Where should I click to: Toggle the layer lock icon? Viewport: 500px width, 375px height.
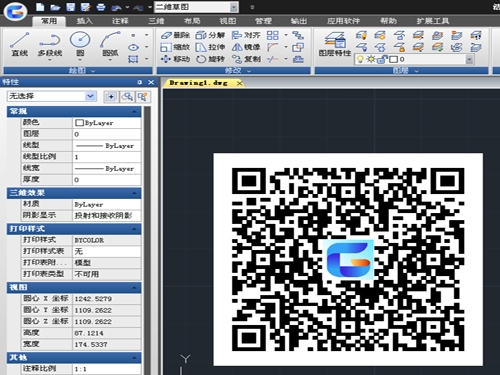pyautogui.click(x=382, y=59)
